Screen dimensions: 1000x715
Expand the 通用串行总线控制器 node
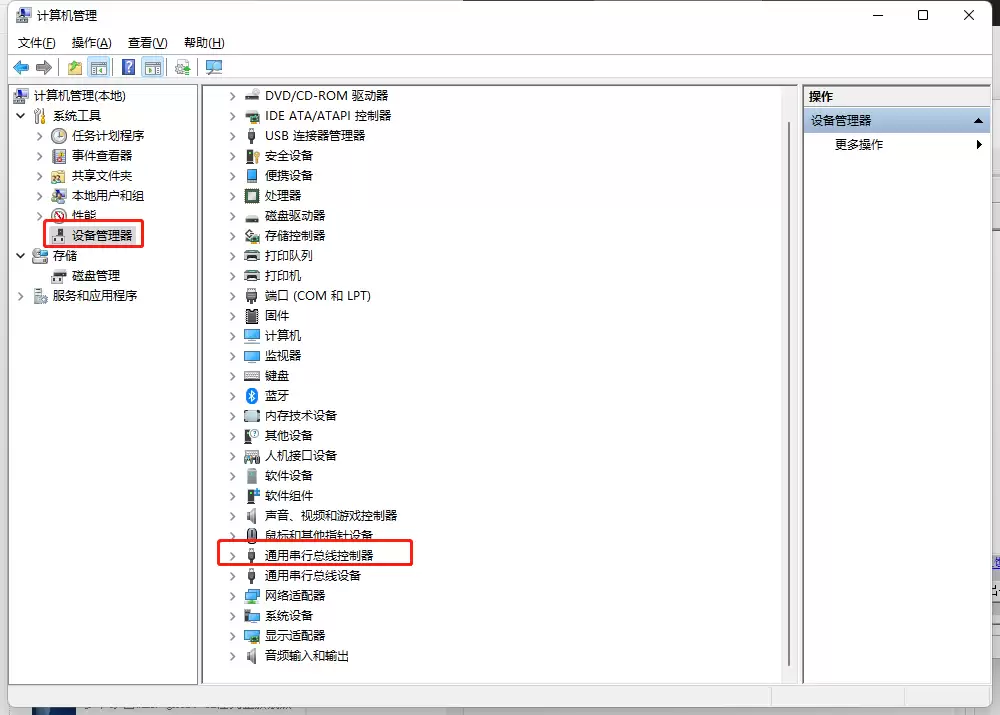232,555
